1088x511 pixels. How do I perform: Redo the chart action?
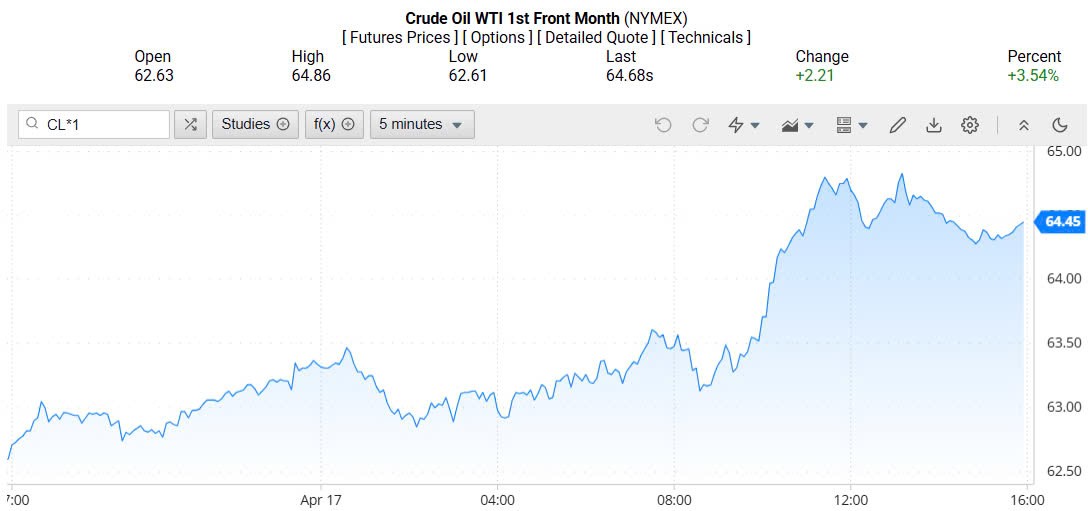pyautogui.click(x=700, y=125)
